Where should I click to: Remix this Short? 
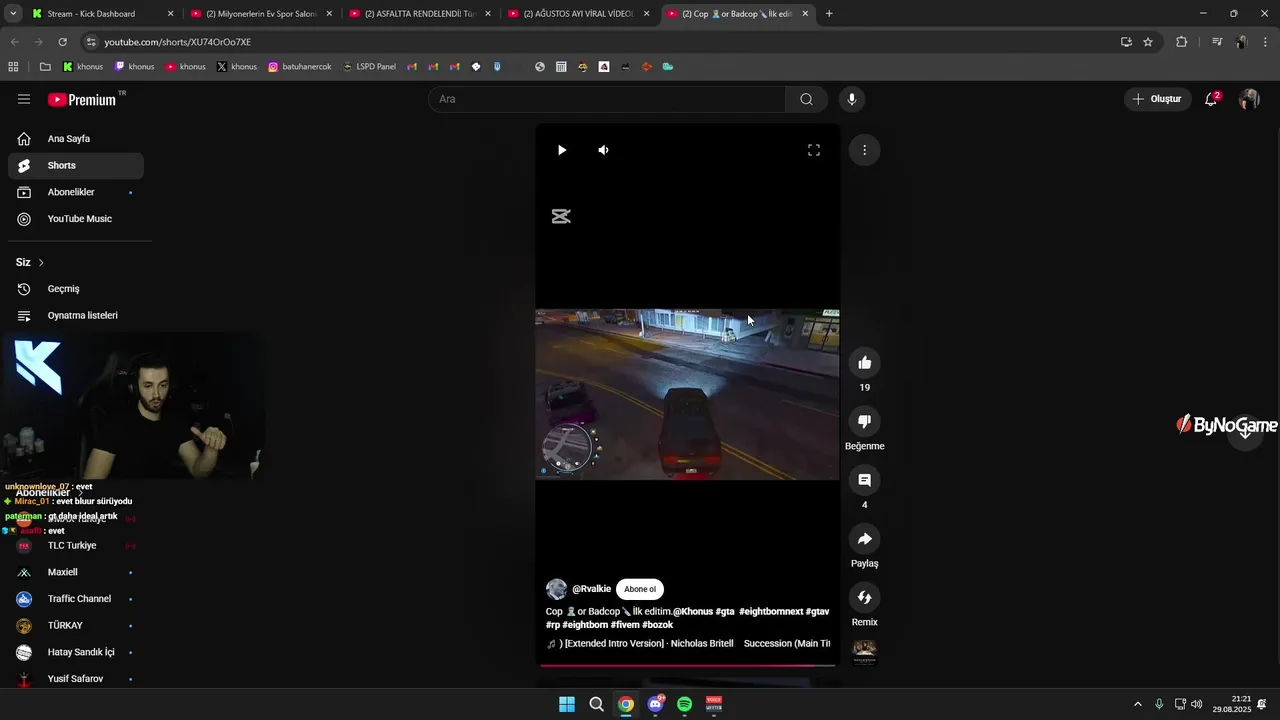pyautogui.click(x=865, y=597)
